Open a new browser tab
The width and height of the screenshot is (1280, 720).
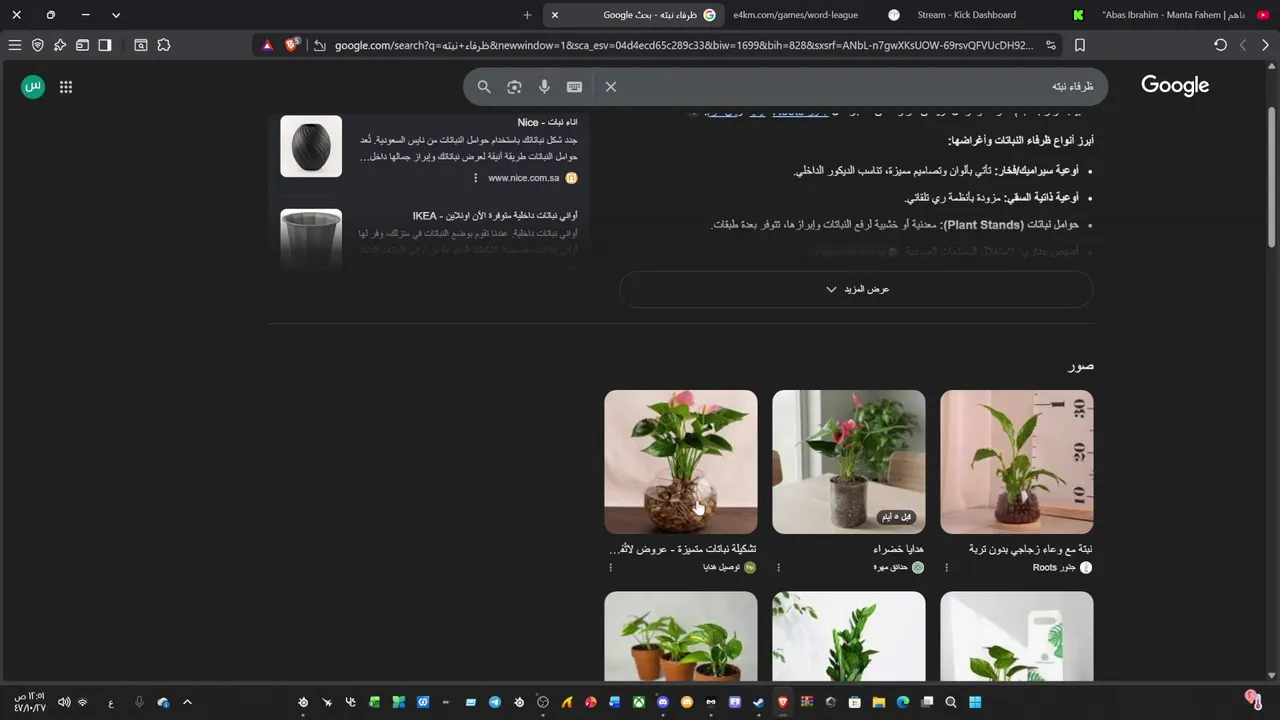point(527,15)
